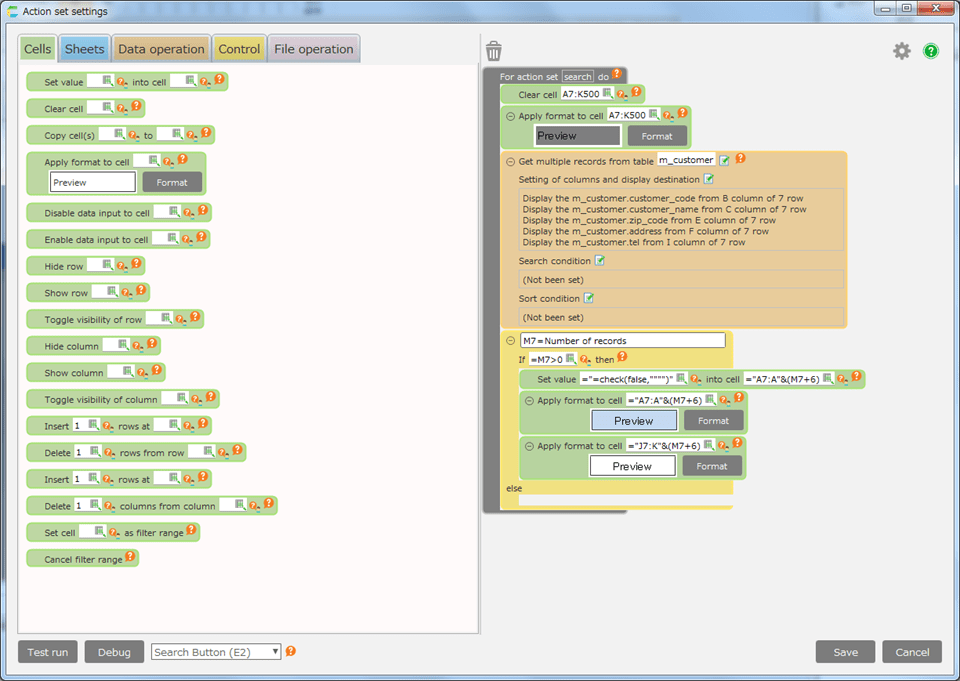Click the Debug button
Viewport: 960px width, 681px height.
[x=114, y=652]
